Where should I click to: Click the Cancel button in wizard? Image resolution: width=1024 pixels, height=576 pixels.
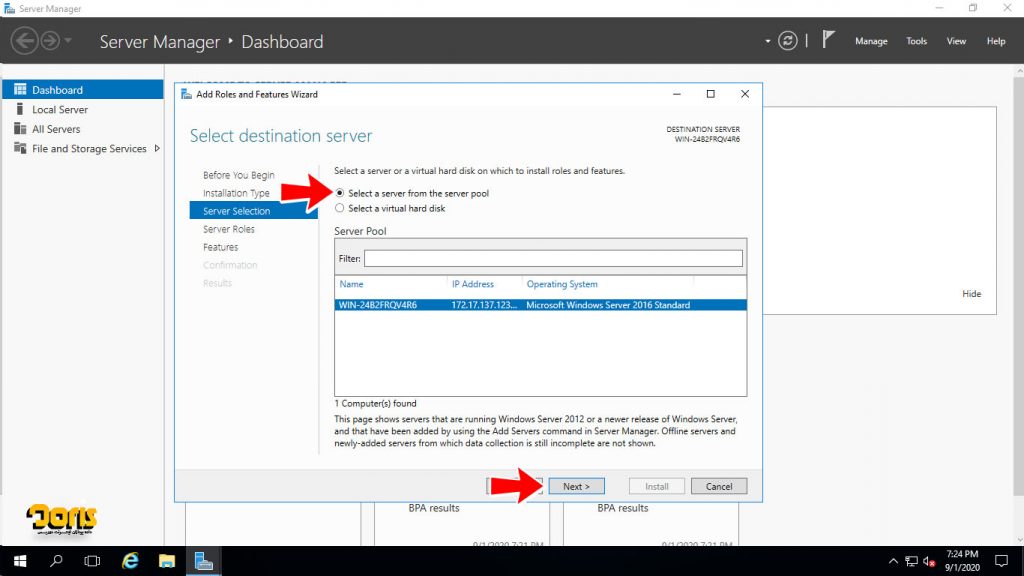(x=718, y=486)
